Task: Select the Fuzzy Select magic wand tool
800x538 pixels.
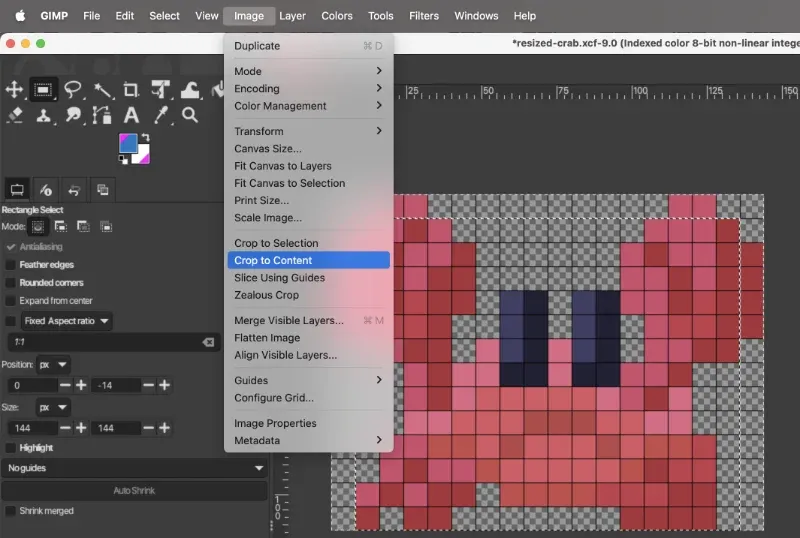Action: 103,90
